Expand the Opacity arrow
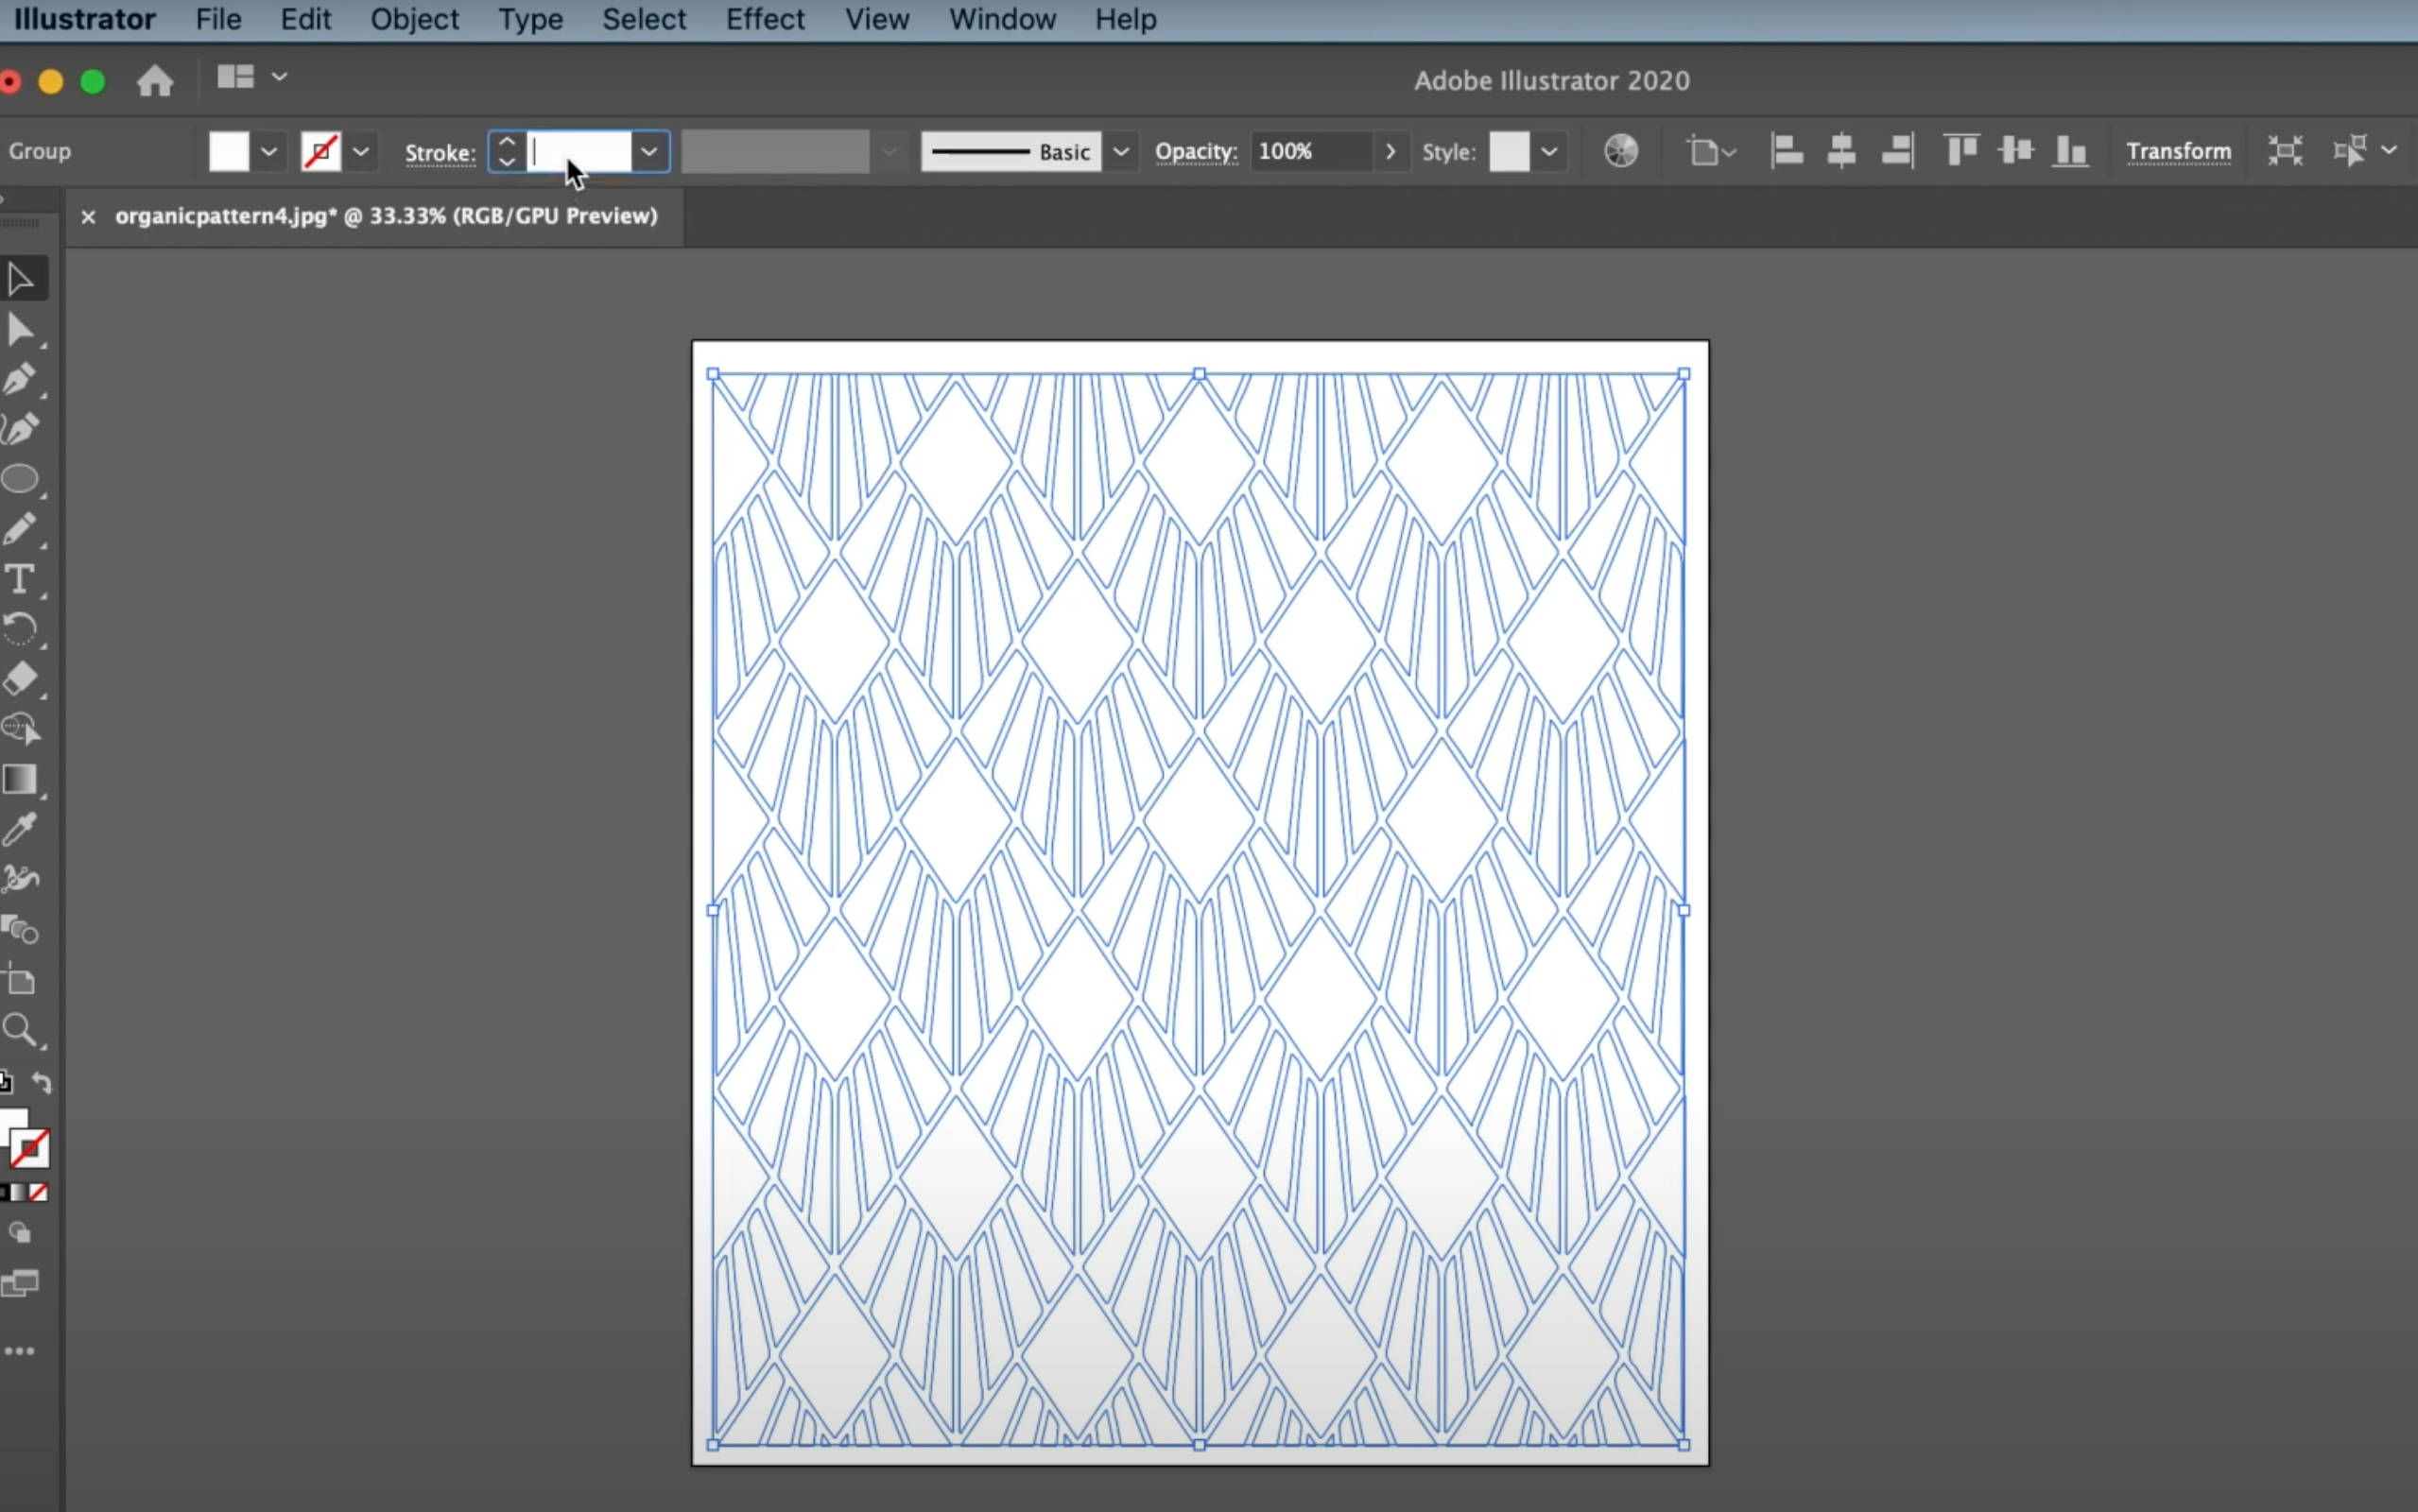This screenshot has height=1512, width=2418. (x=1390, y=152)
